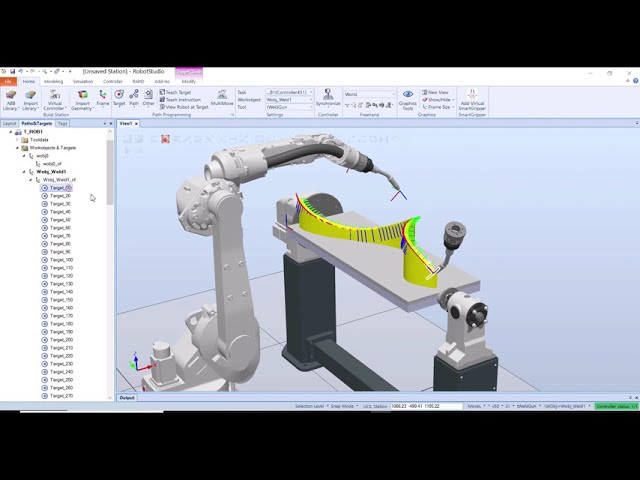Click the green Controller status indicator
The image size is (640, 480).
point(617,406)
